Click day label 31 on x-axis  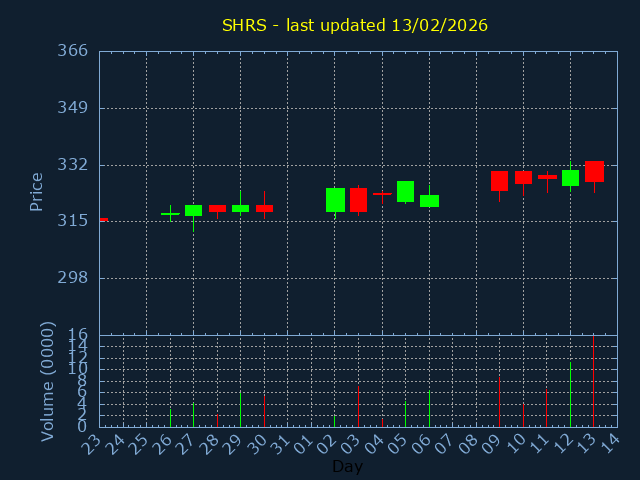tap(280, 444)
